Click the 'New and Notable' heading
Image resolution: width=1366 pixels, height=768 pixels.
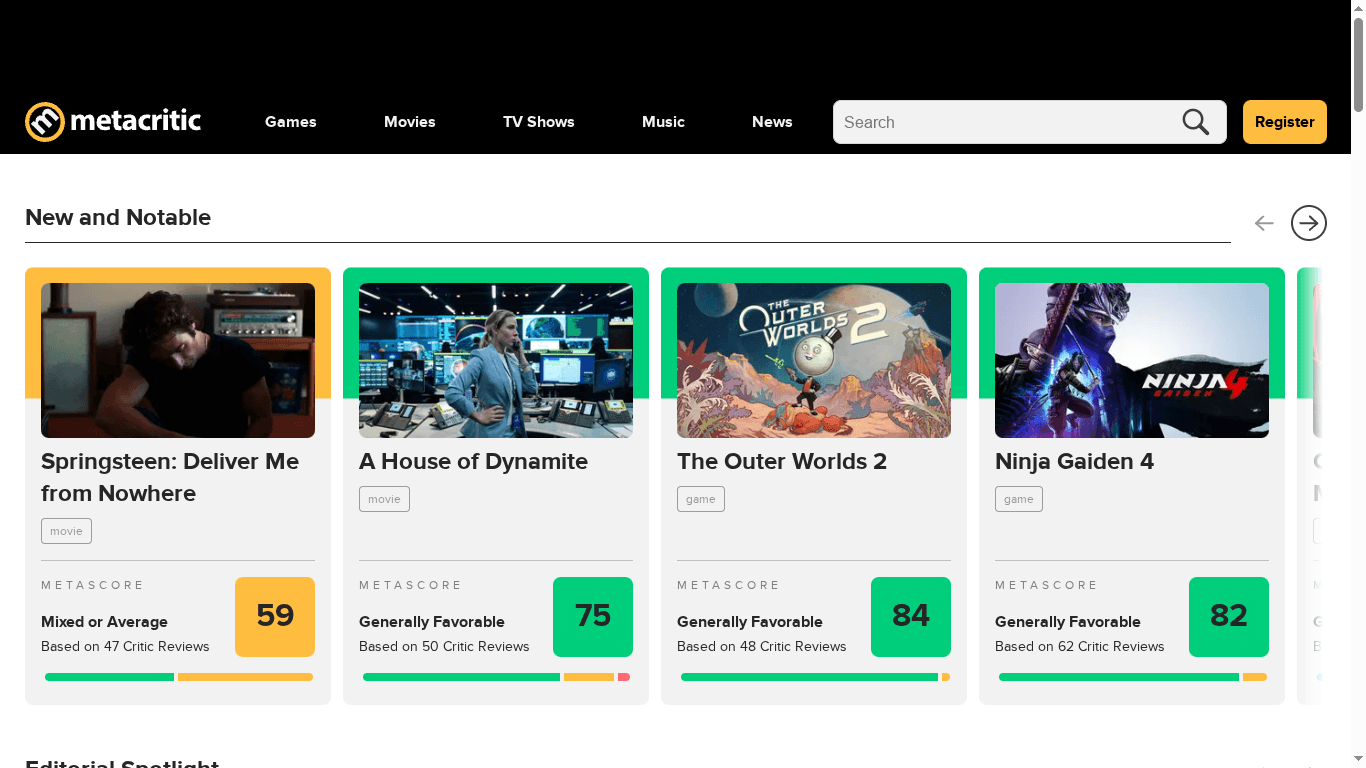[x=118, y=217]
